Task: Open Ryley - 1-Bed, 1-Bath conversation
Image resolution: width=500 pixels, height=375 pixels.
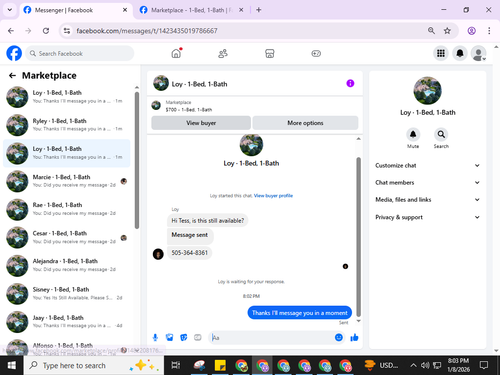Action: point(67,125)
